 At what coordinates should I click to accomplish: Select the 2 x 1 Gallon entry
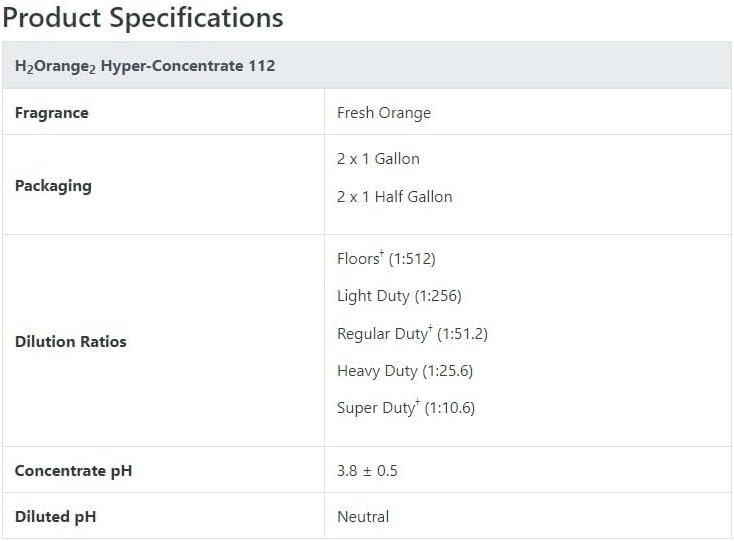pos(378,159)
